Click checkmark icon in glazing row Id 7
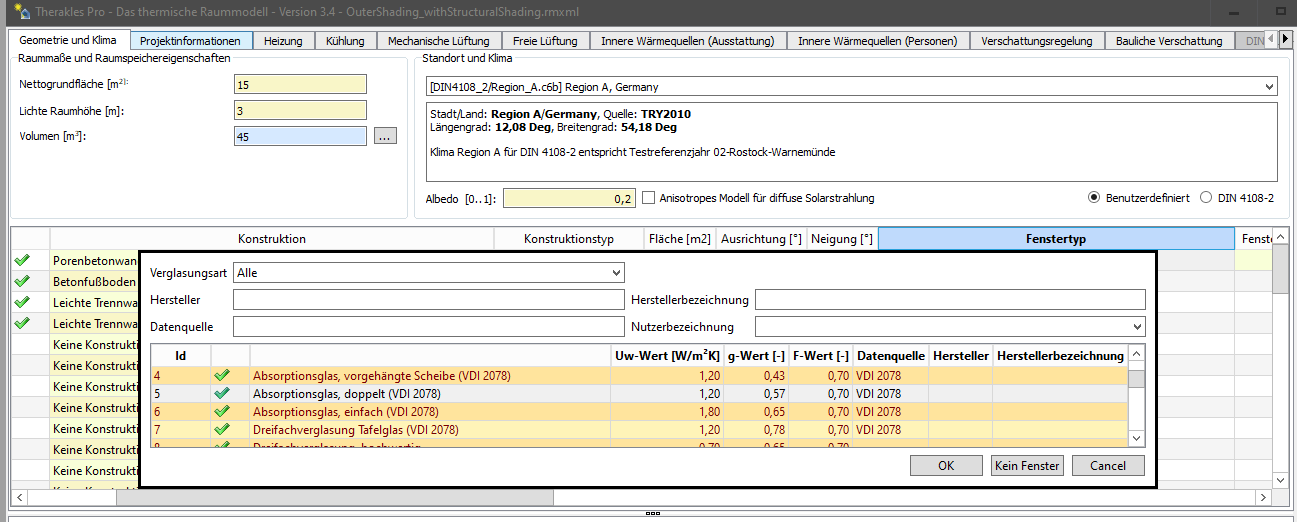Screen dimensions: 1297x522 click(222, 429)
